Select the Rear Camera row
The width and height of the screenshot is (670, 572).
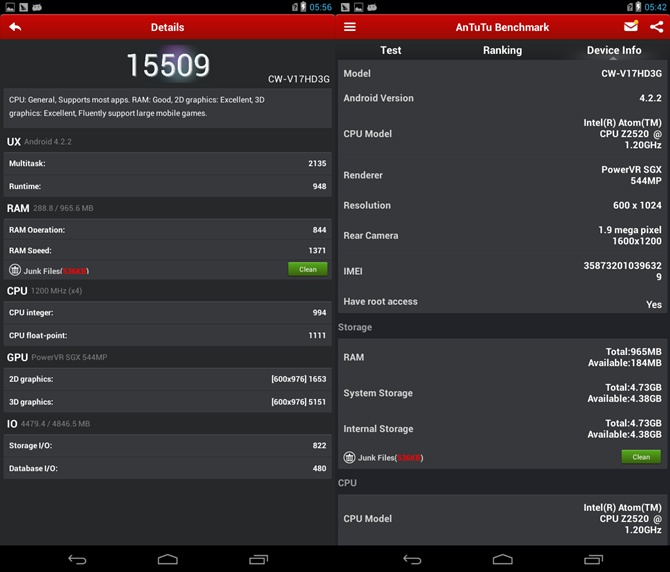[x=502, y=235]
